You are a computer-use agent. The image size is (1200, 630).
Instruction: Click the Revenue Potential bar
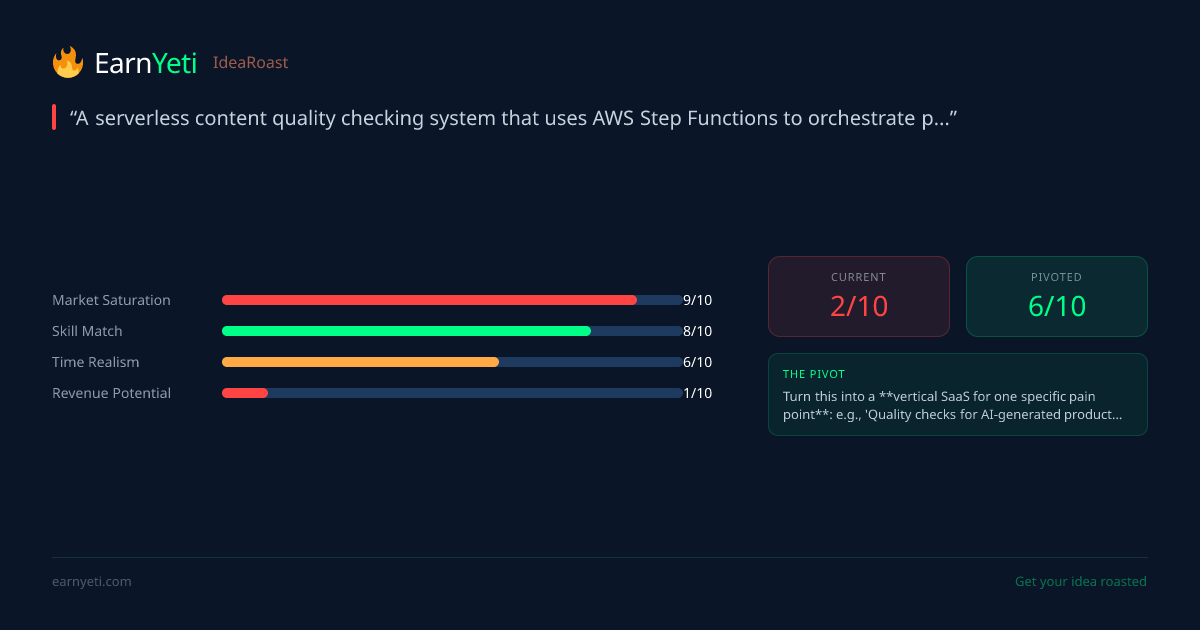tap(452, 393)
